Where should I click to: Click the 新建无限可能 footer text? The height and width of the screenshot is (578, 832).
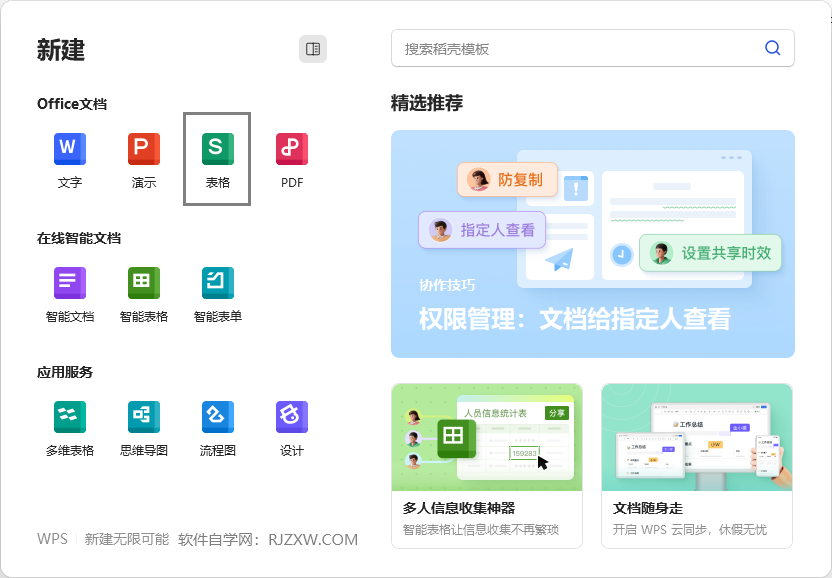127,539
